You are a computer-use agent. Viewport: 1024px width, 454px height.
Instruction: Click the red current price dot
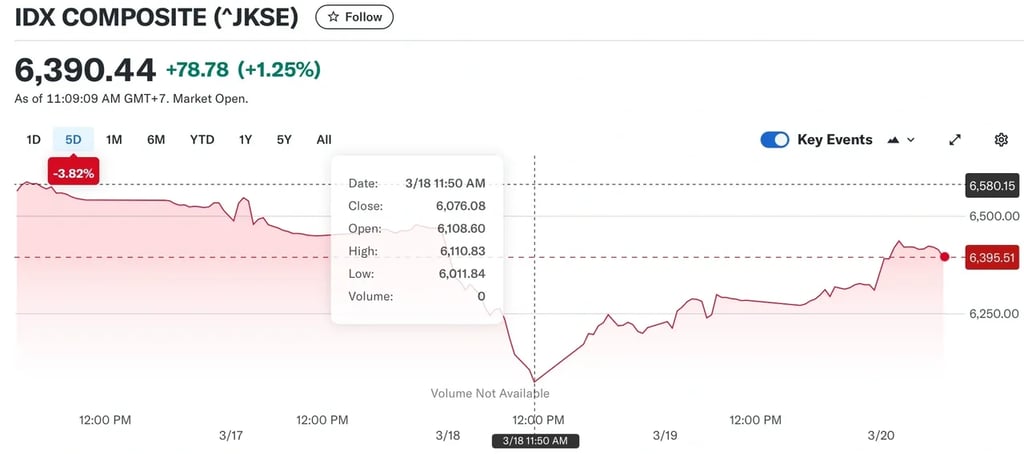point(945,257)
